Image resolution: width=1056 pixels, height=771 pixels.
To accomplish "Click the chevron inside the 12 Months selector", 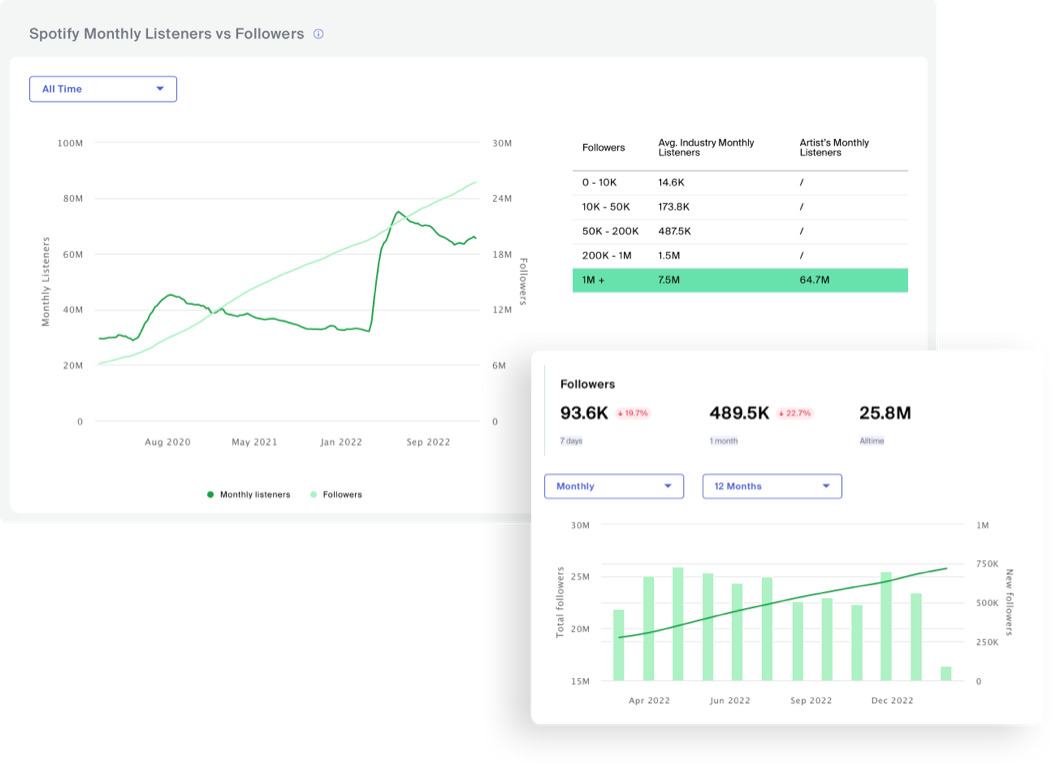I will 826,486.
